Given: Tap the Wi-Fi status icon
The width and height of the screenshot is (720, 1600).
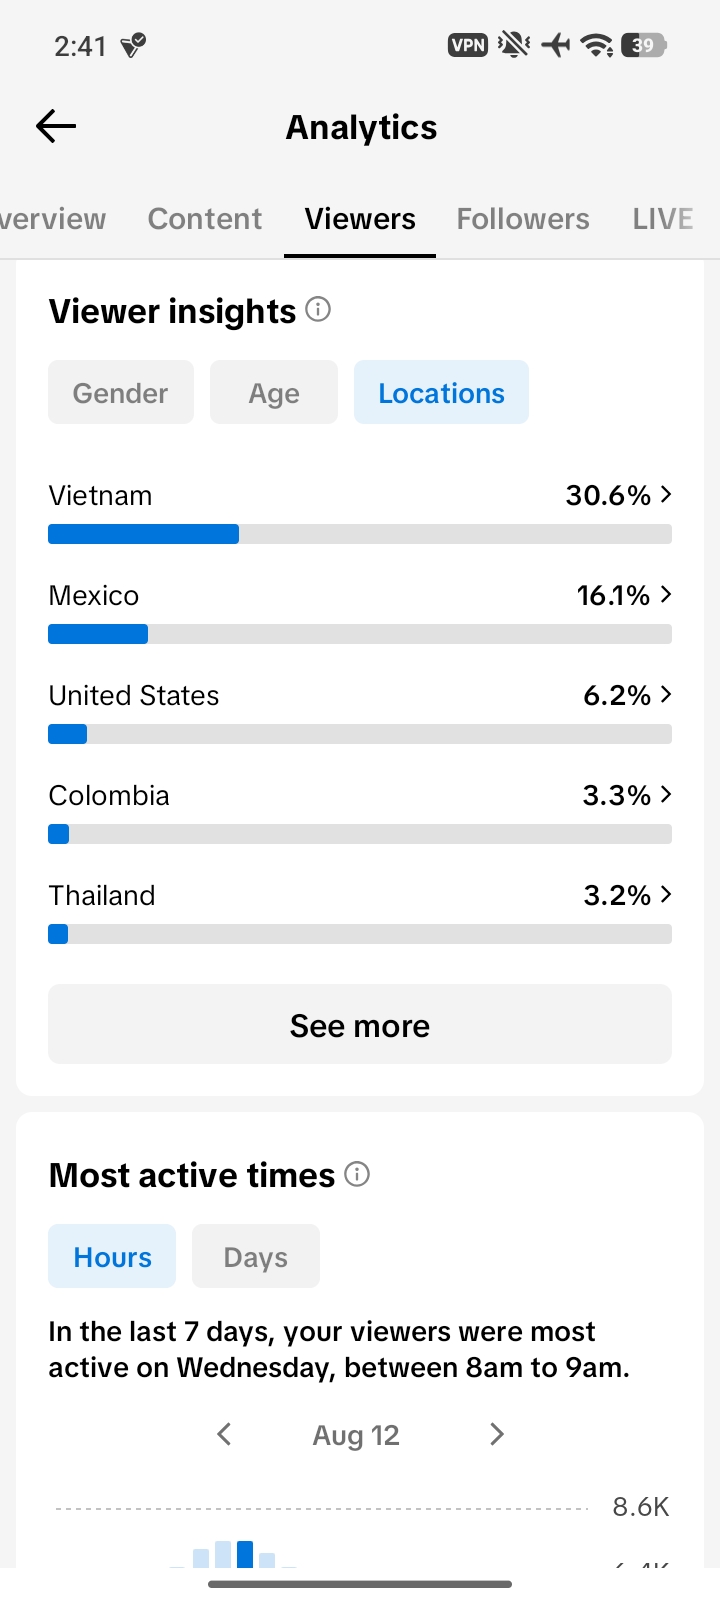Looking at the screenshot, I should point(597,45).
